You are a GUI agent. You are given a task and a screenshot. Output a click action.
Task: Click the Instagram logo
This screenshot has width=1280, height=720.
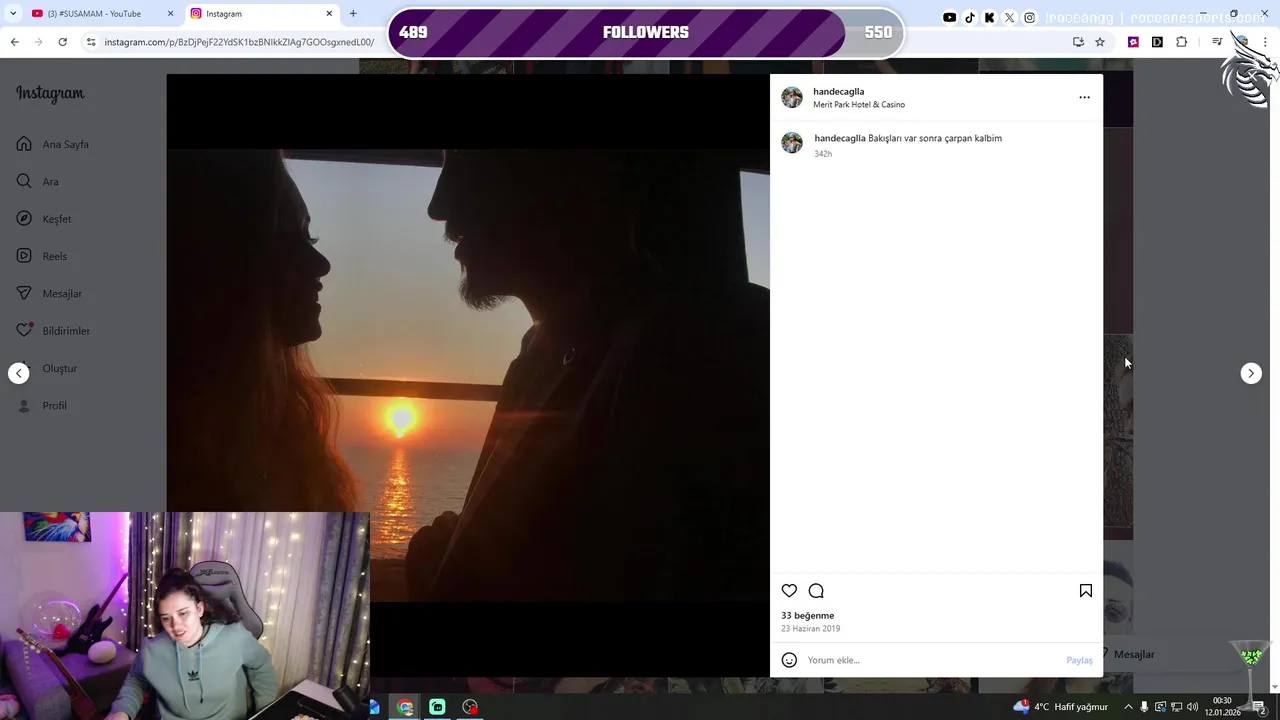pyautogui.click(x=50, y=94)
